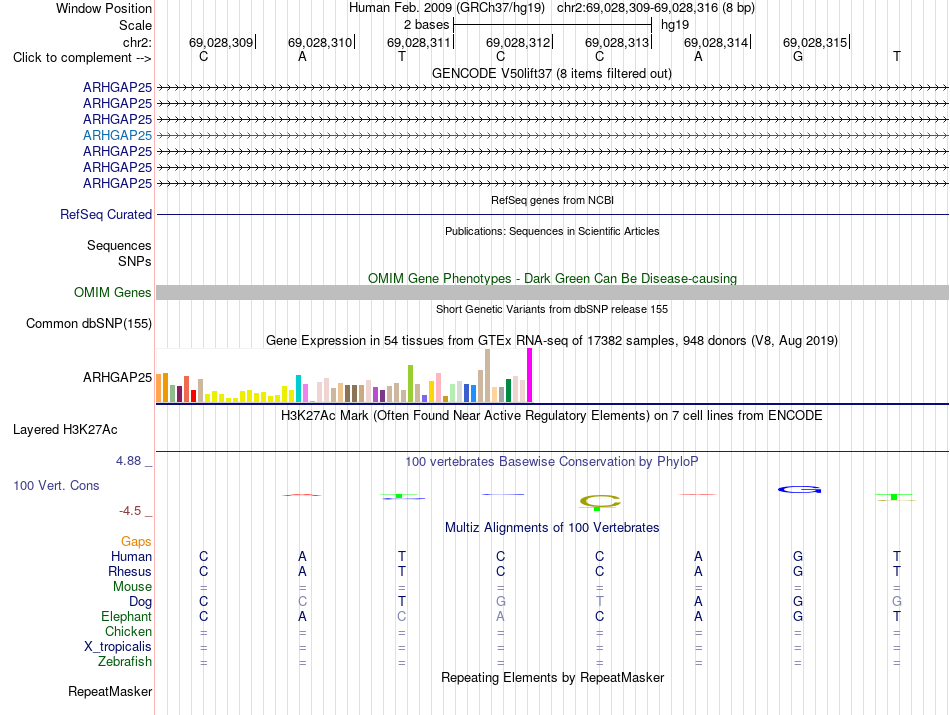950x715 pixels.
Task: Click the 'OMIM Gene Phenotypes' track title
Action: (x=552, y=279)
